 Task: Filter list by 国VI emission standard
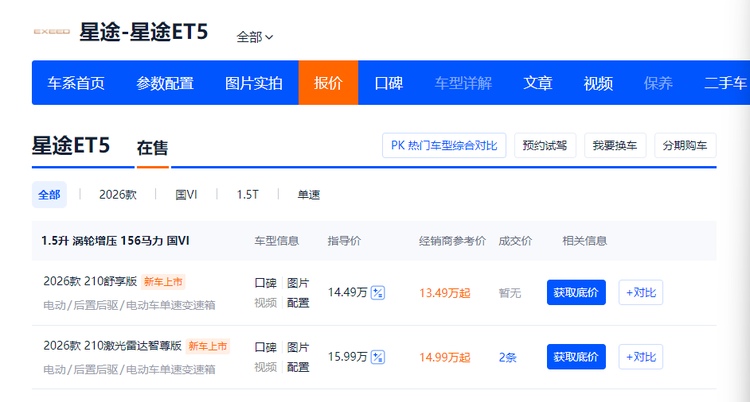point(186,195)
